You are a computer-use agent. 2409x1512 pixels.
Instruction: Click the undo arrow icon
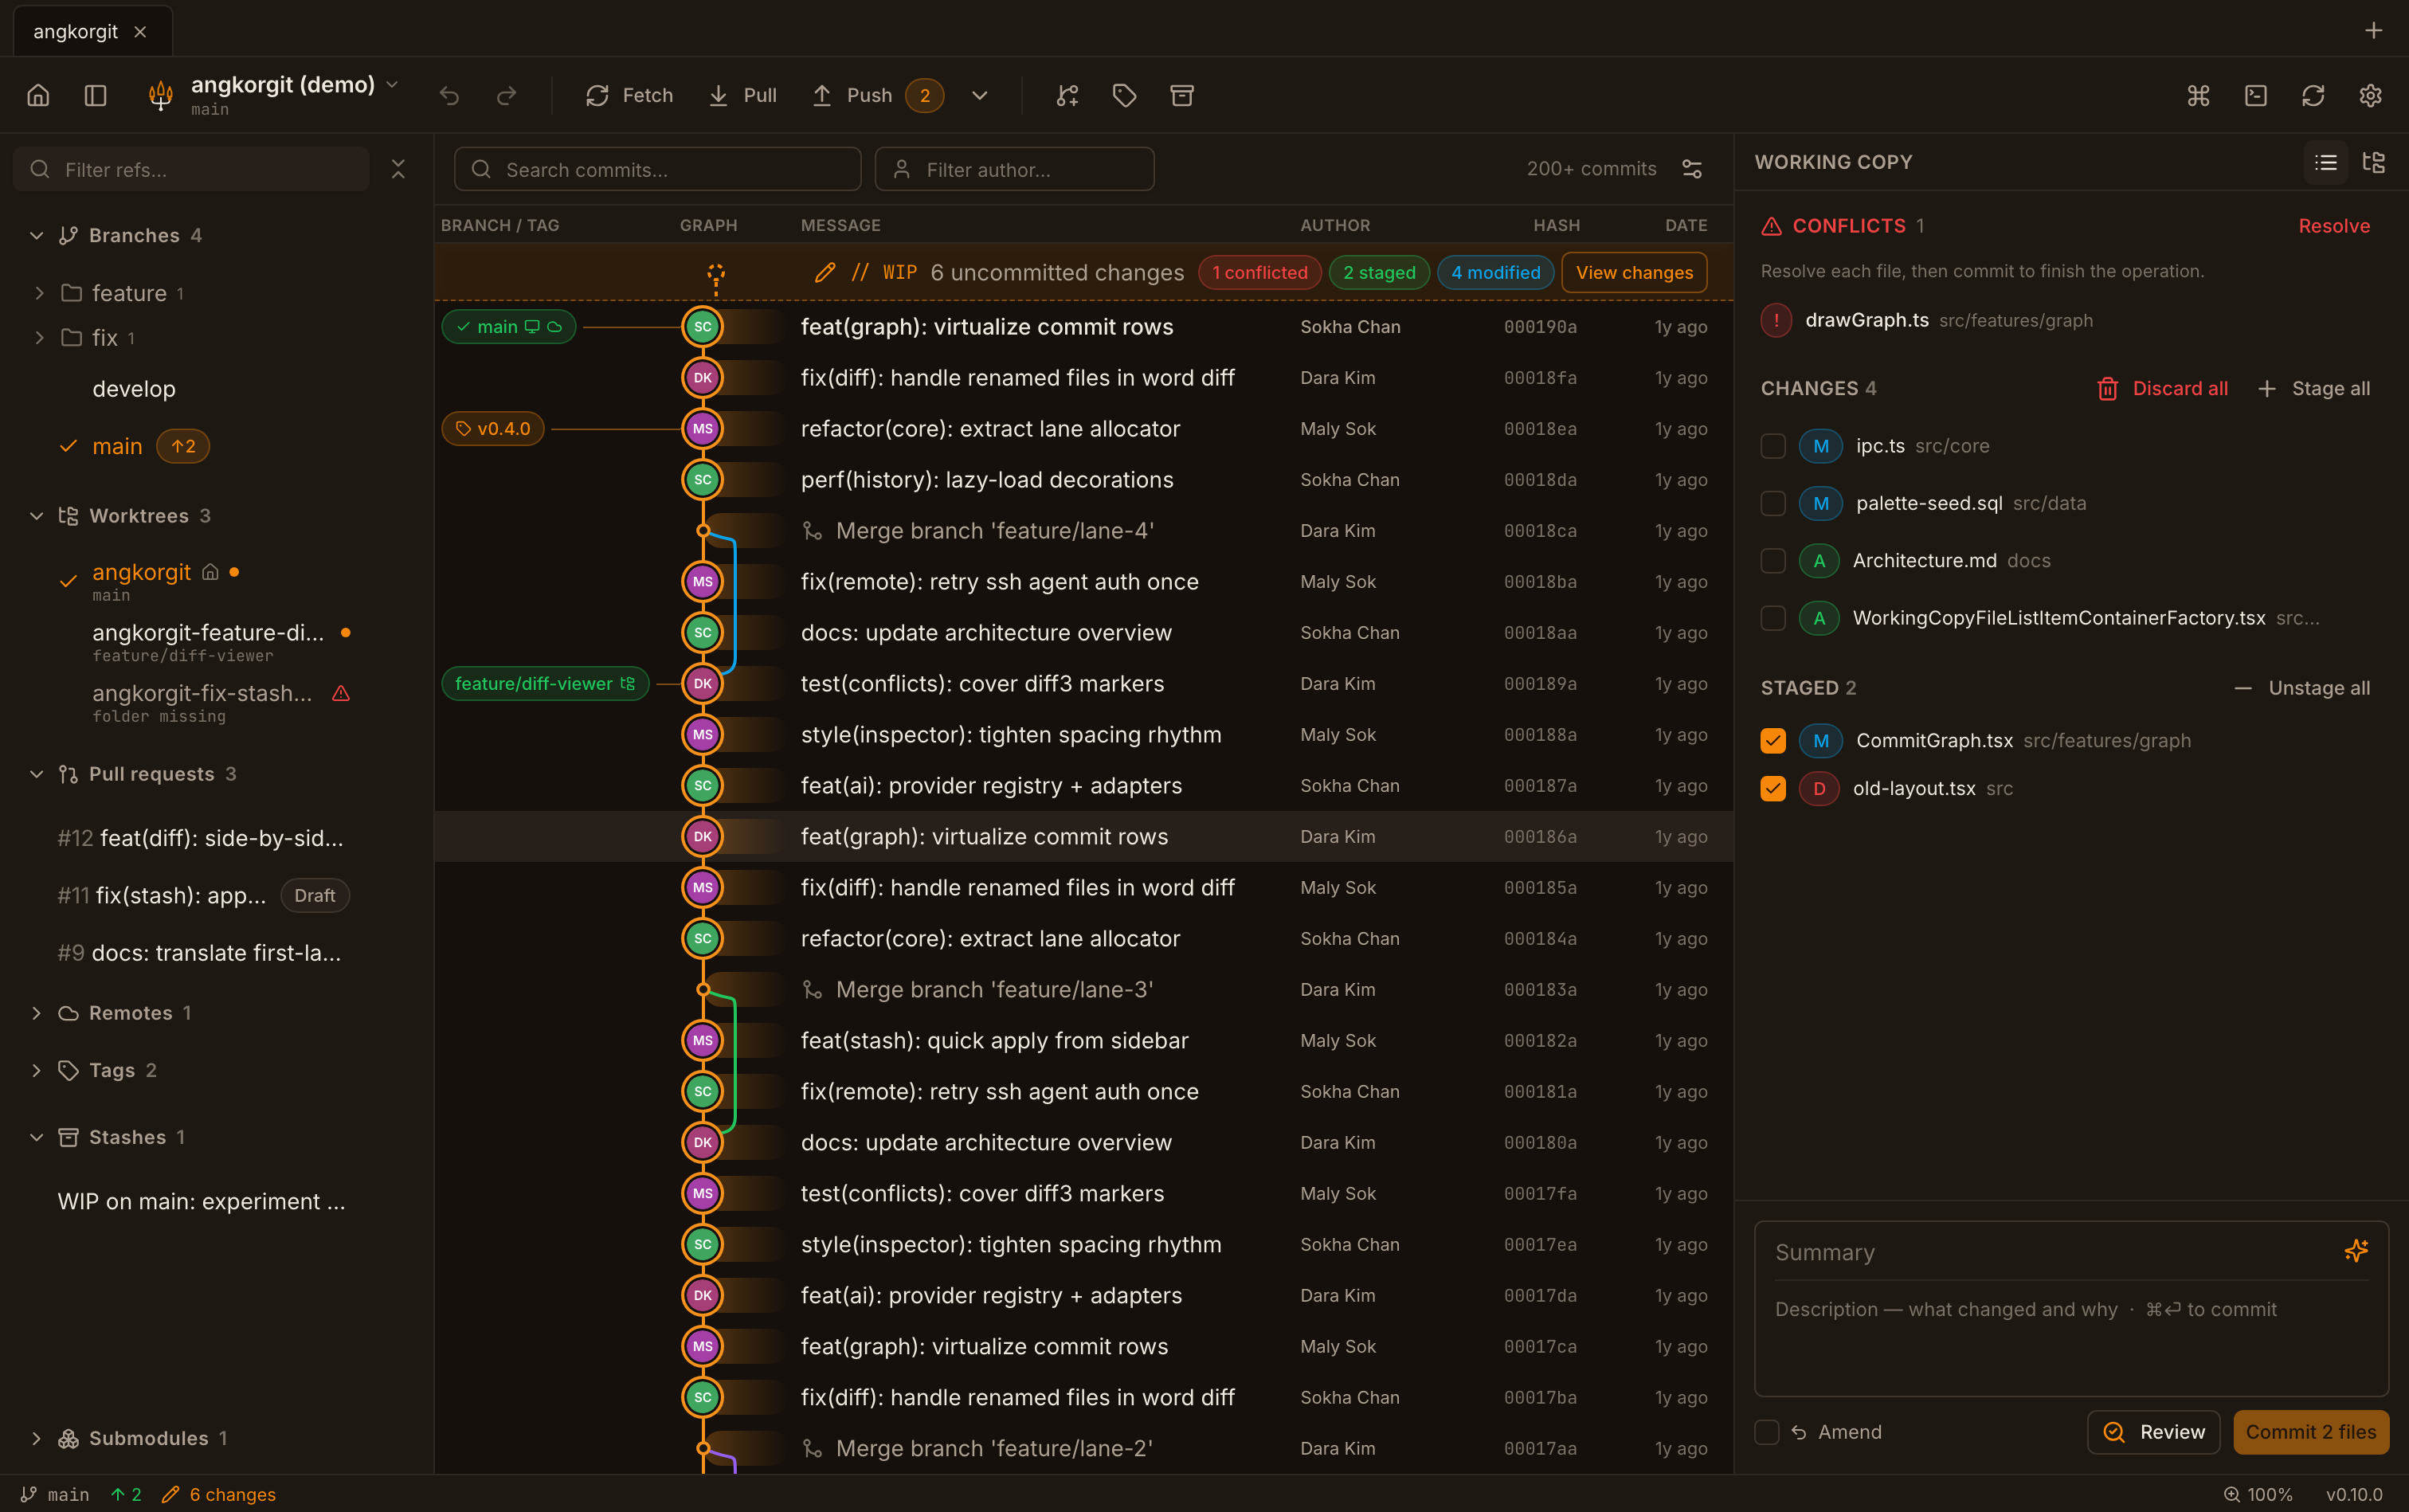pyautogui.click(x=450, y=95)
